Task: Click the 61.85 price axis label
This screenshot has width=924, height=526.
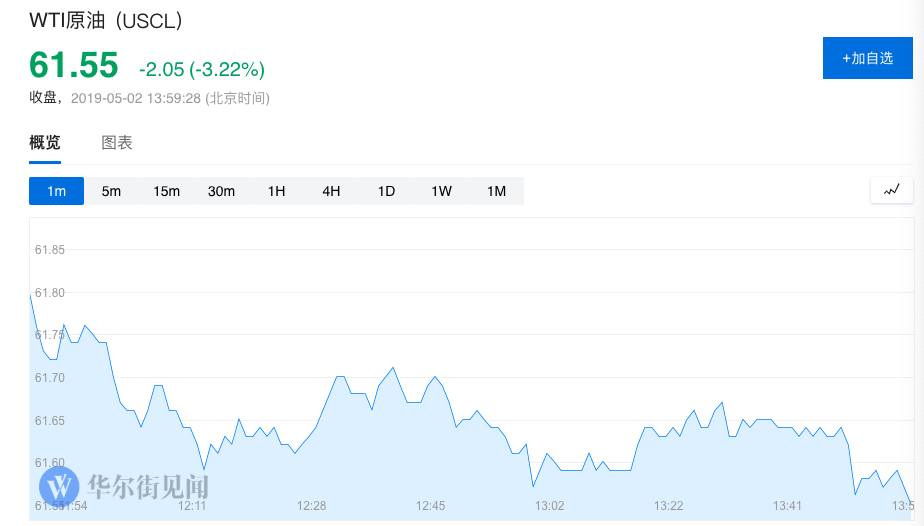Action: 49,250
